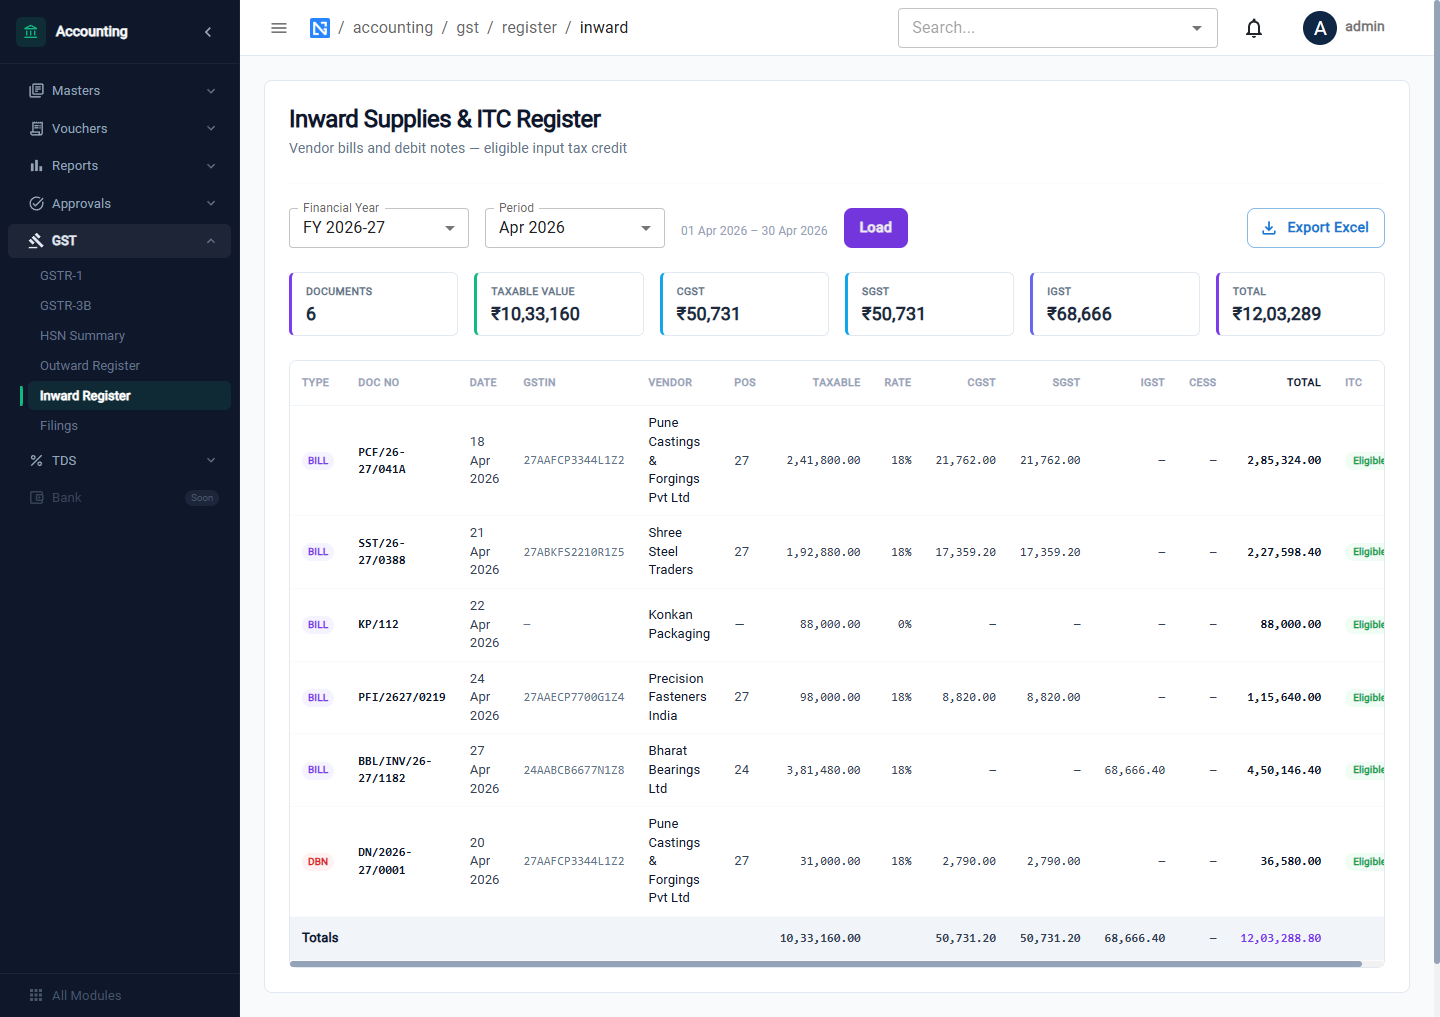Viewport: 1440px width, 1017px height.
Task: Expand the Vouchers sidebar section
Action: pos(120,128)
